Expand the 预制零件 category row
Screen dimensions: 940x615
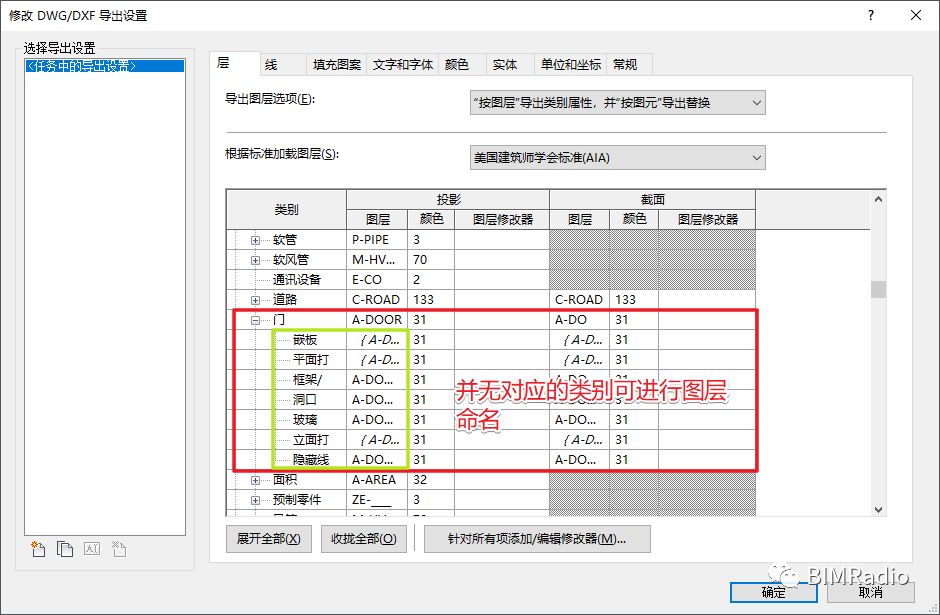255,500
